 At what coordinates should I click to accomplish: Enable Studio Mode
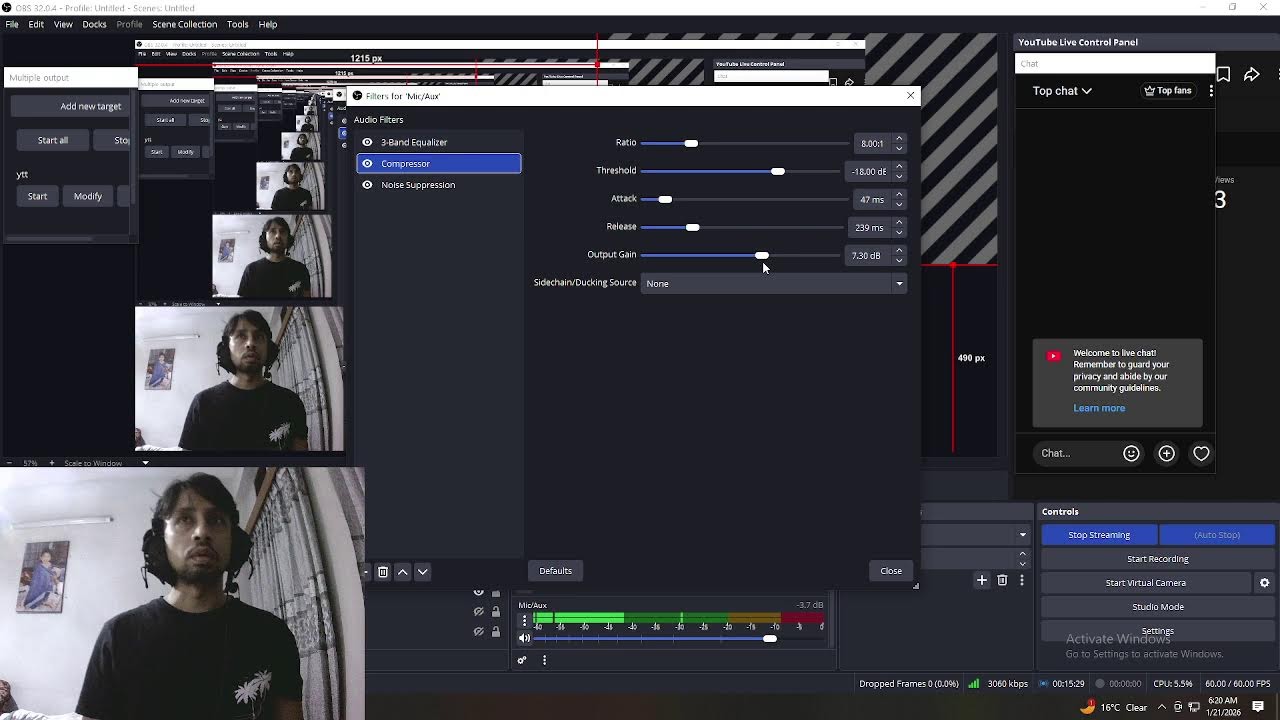(1158, 607)
